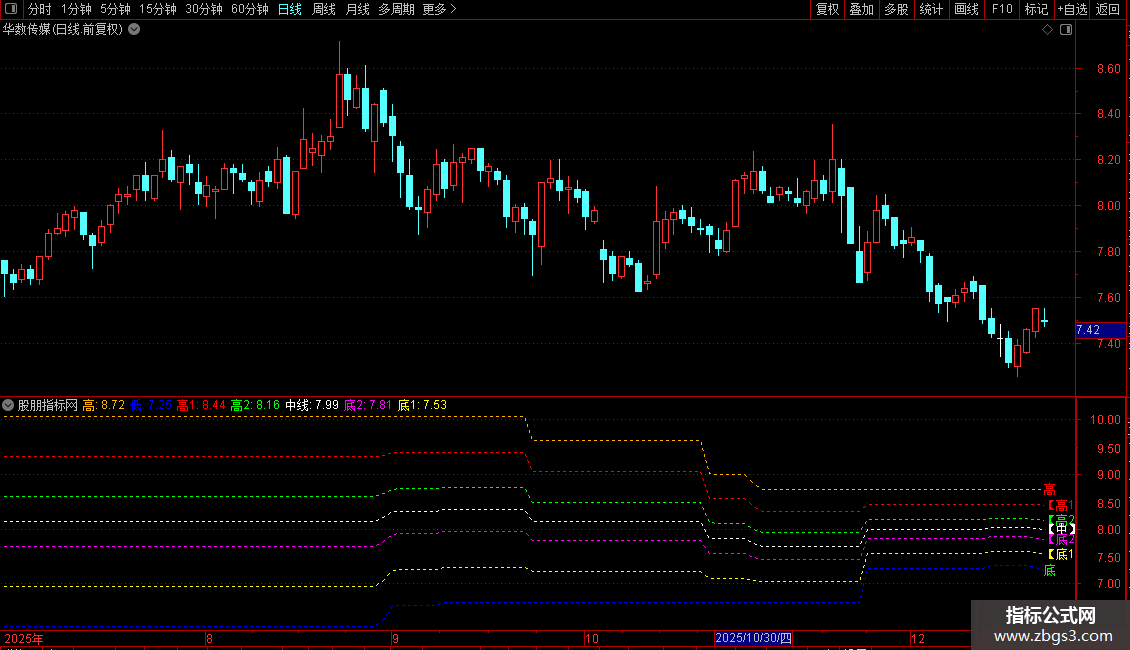Click the 10.00 indicator axis label

(x=1105, y=420)
